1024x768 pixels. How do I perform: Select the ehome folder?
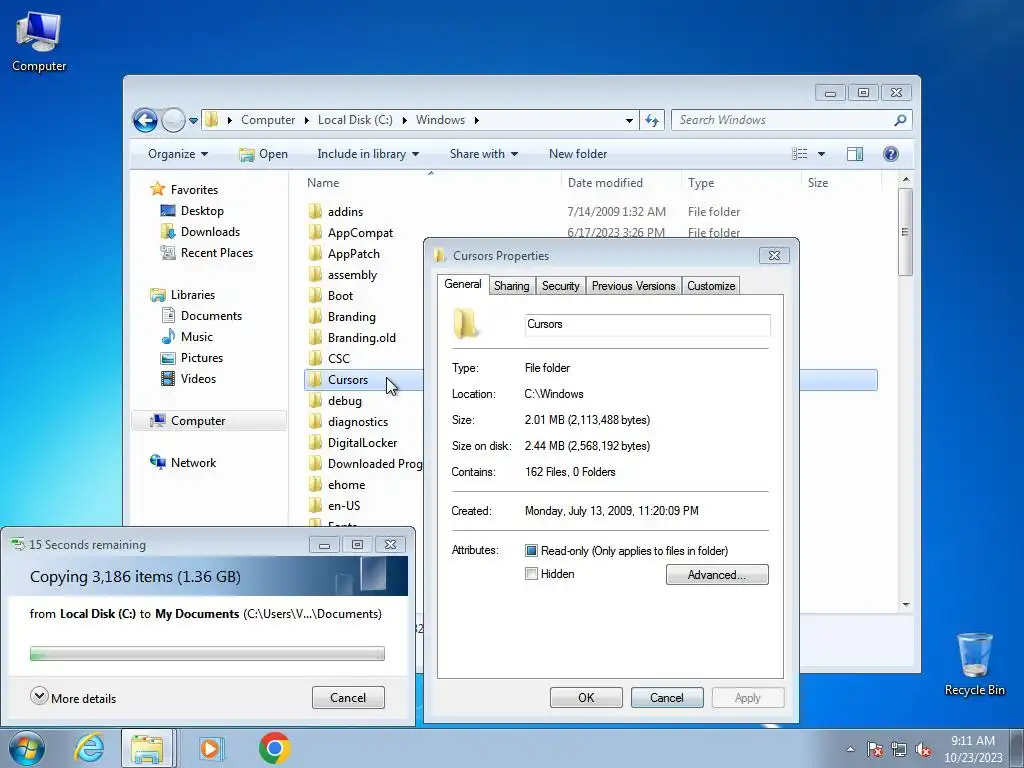346,485
